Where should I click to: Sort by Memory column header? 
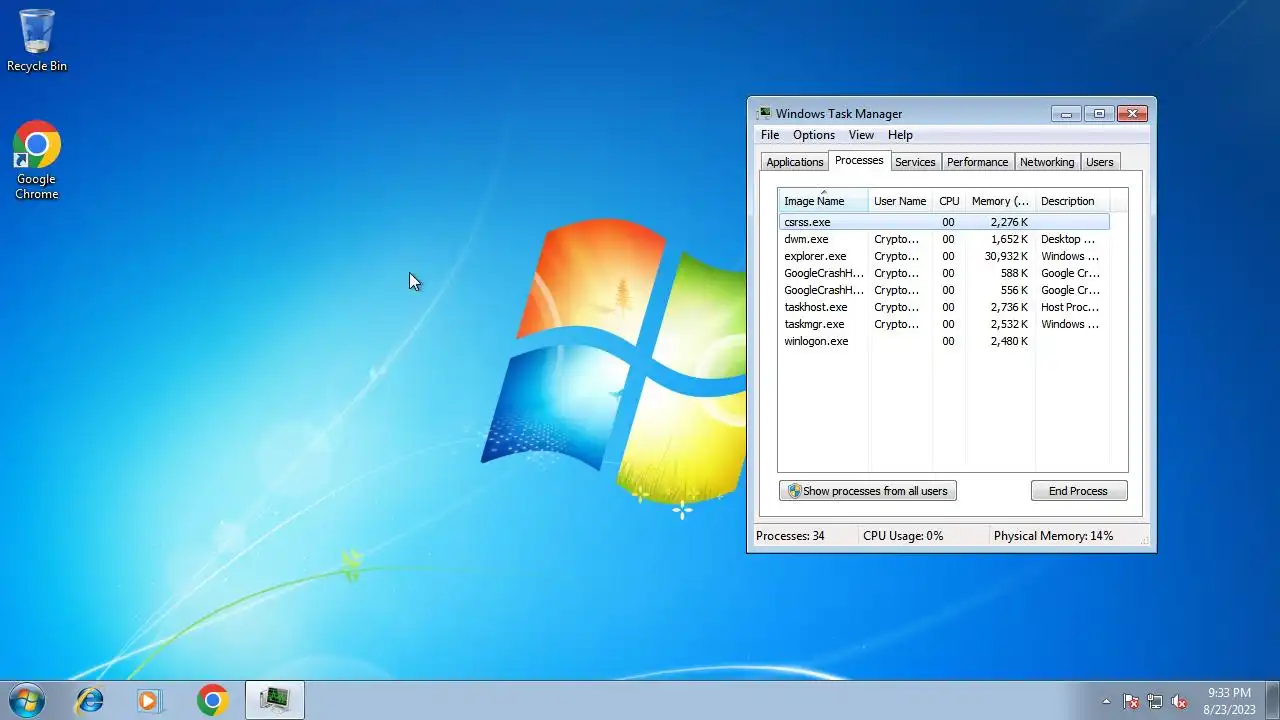click(1000, 201)
